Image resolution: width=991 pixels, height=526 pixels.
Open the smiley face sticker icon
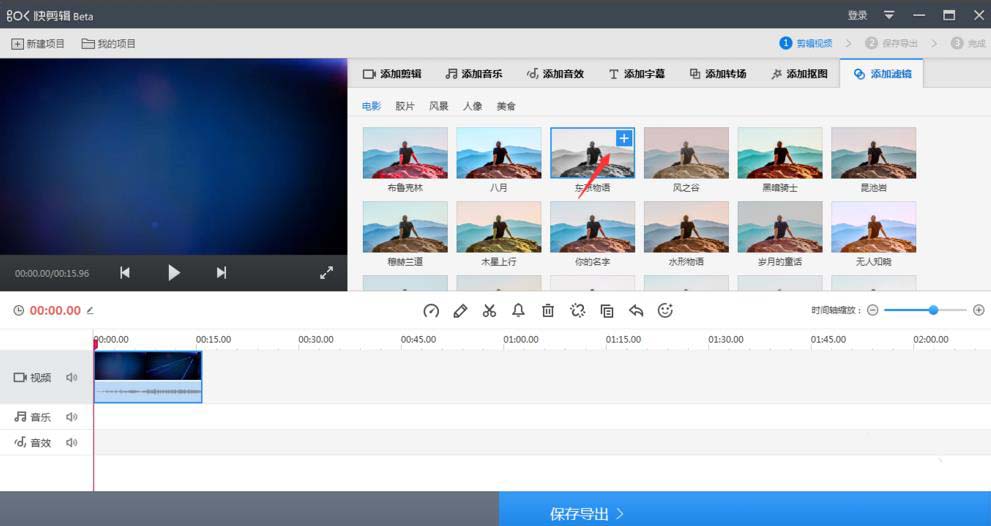click(665, 310)
